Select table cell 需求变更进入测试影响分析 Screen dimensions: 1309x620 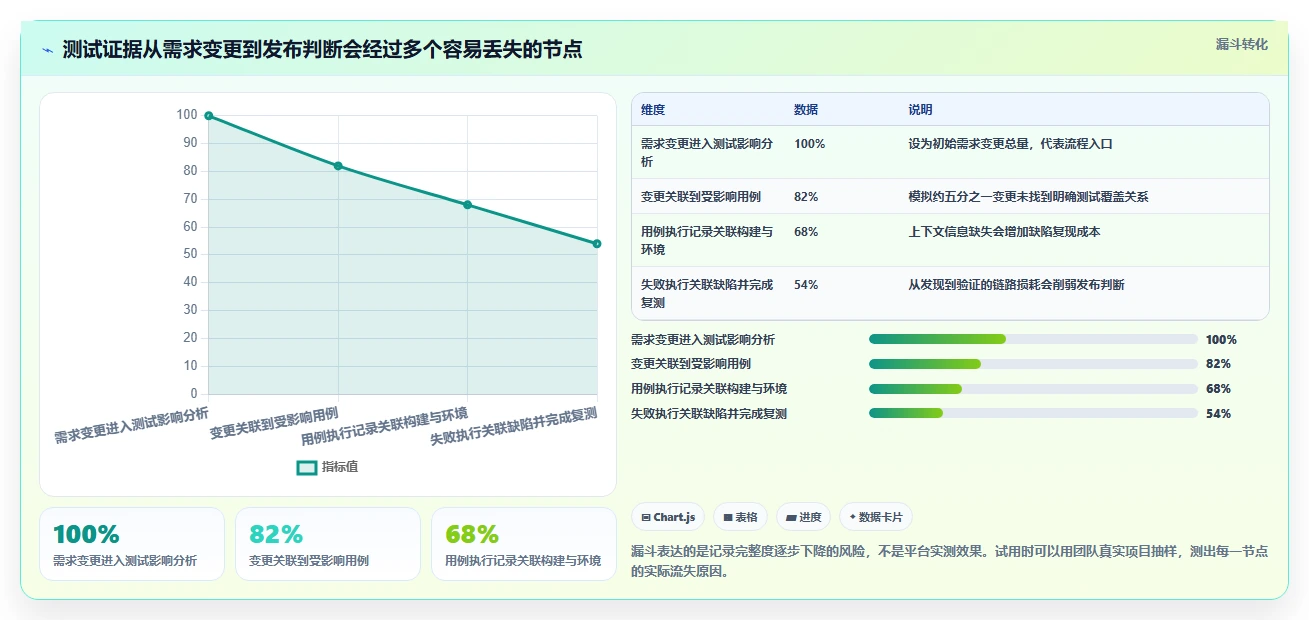708,152
